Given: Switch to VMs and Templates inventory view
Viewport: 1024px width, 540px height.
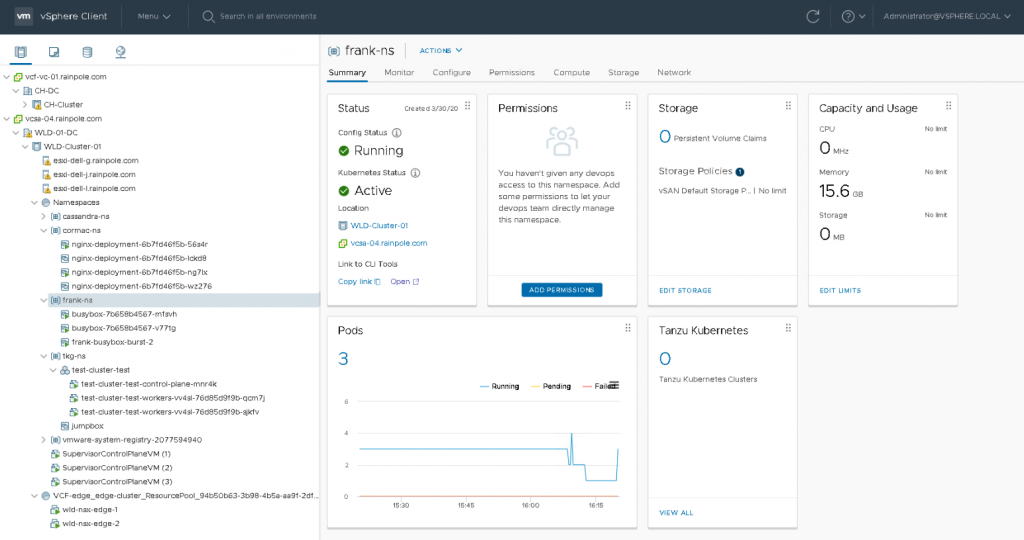Looking at the screenshot, I should point(54,52).
